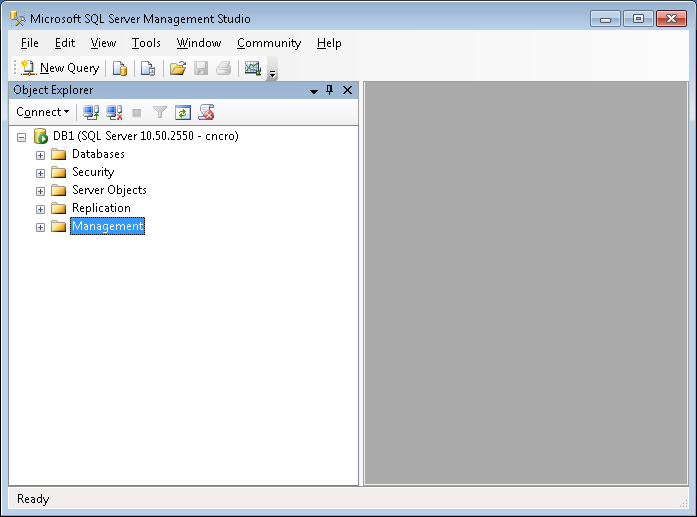The height and width of the screenshot is (517, 697).
Task: Click Database Engine Query icon
Action: point(120,68)
